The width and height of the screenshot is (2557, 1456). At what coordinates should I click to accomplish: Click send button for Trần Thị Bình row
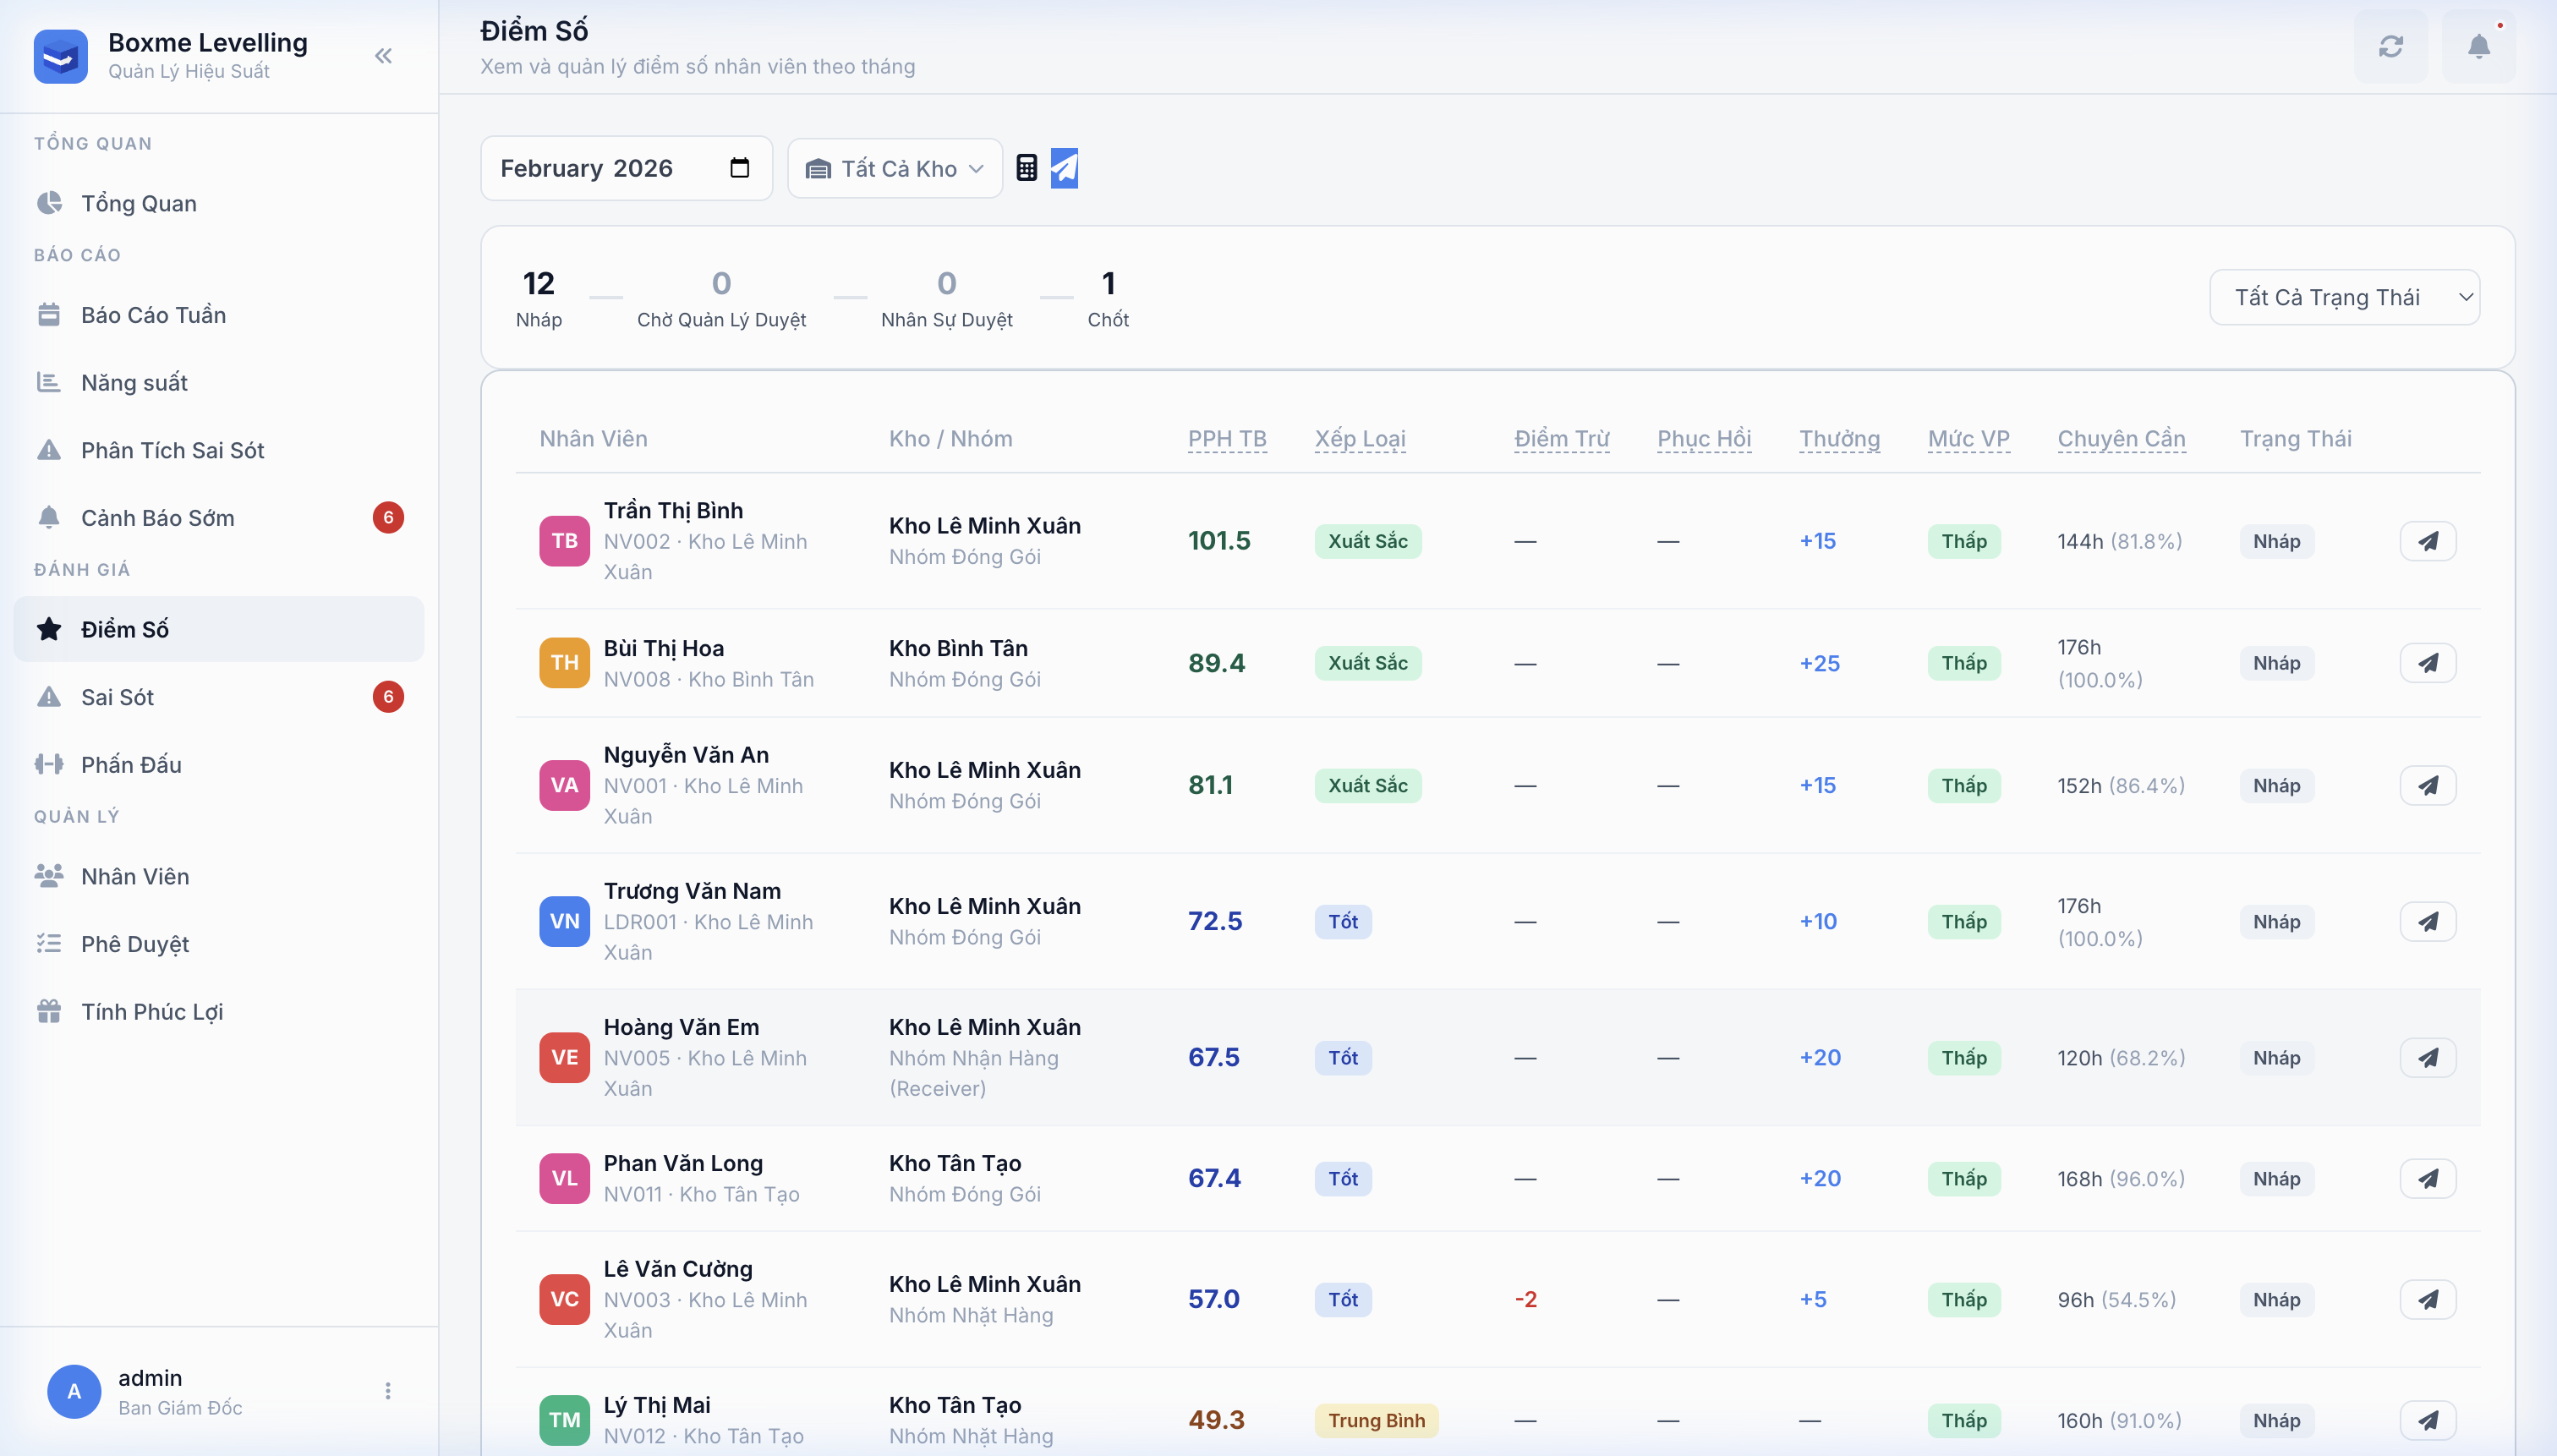point(2427,541)
